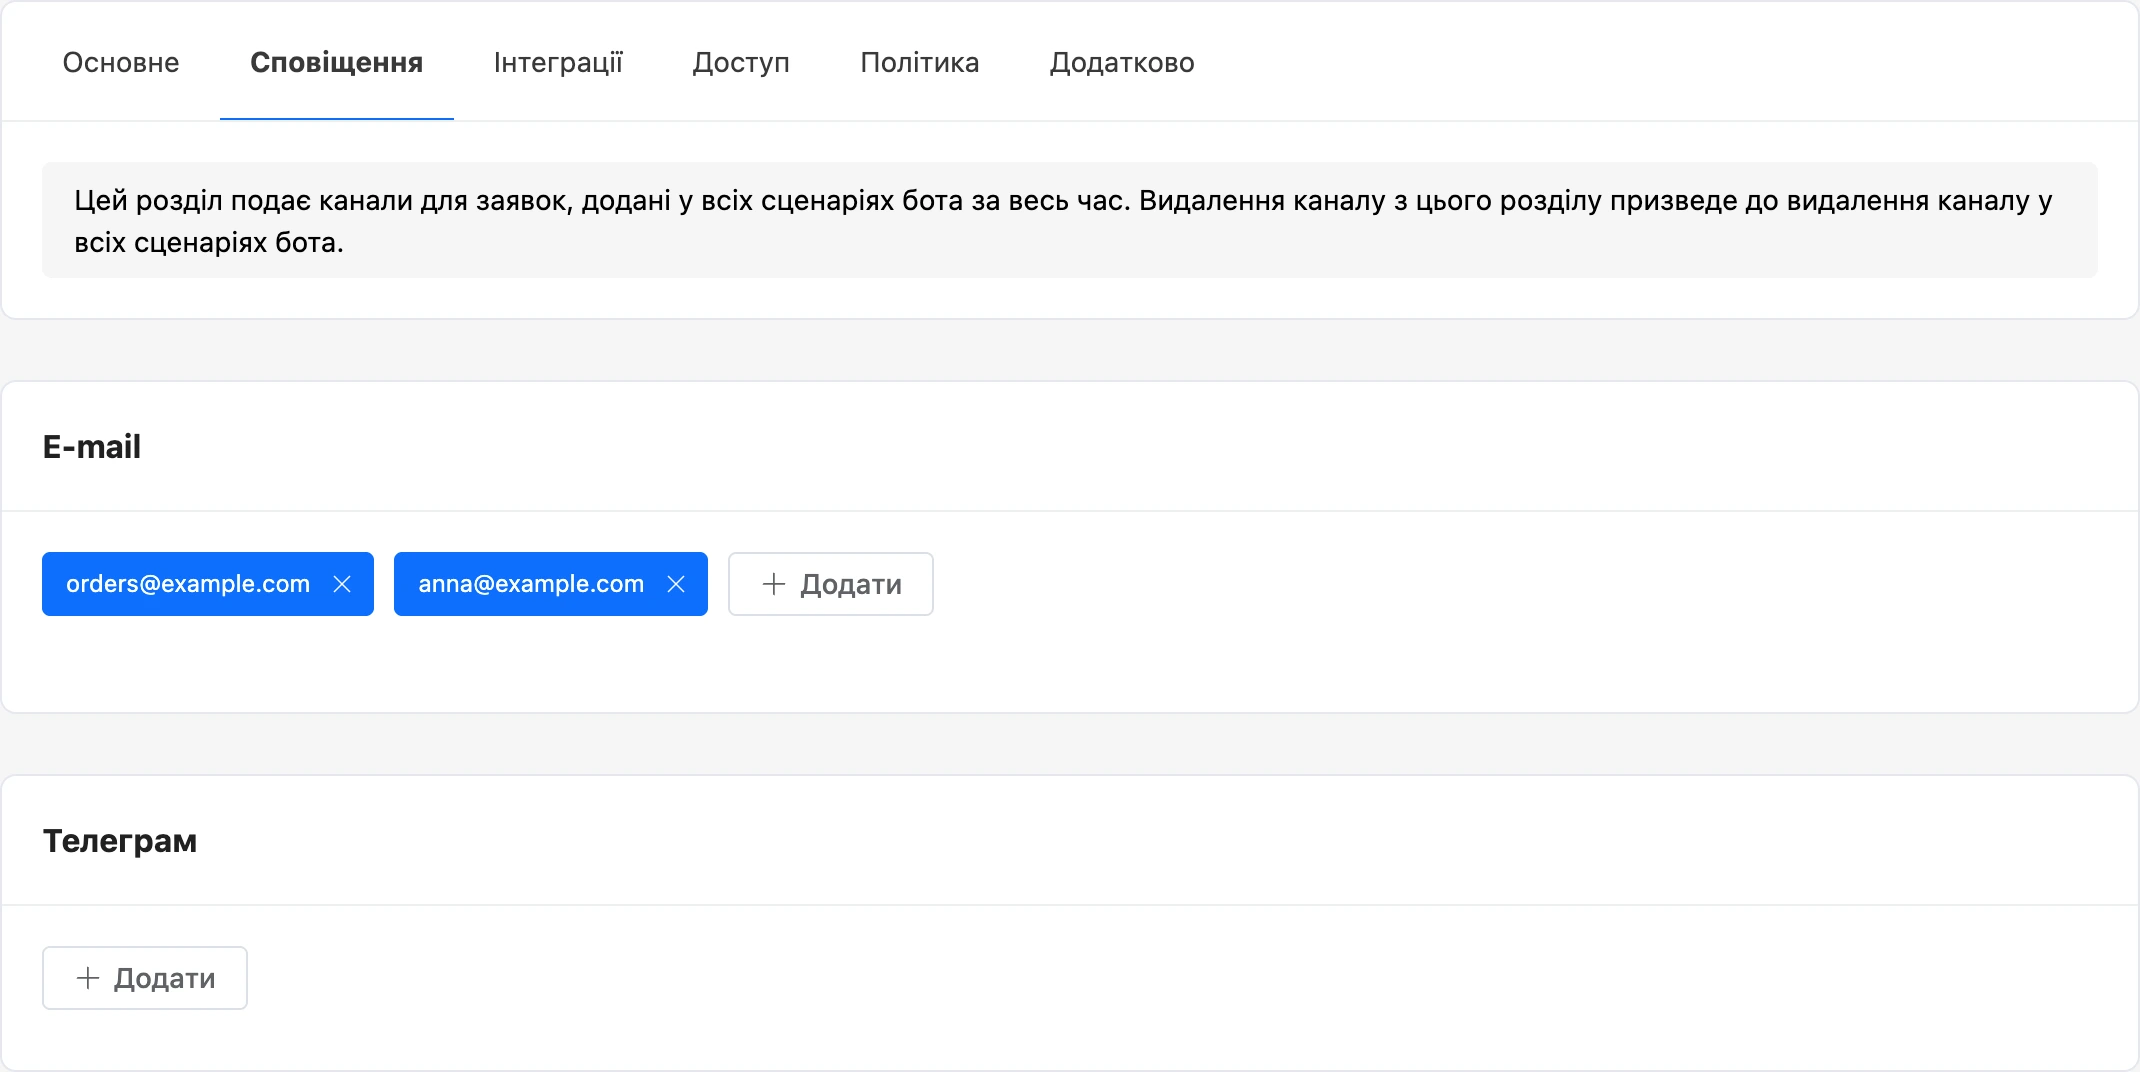The width and height of the screenshot is (2140, 1072).
Task: Click the gray info notice about channel deletion
Action: pos(1070,220)
